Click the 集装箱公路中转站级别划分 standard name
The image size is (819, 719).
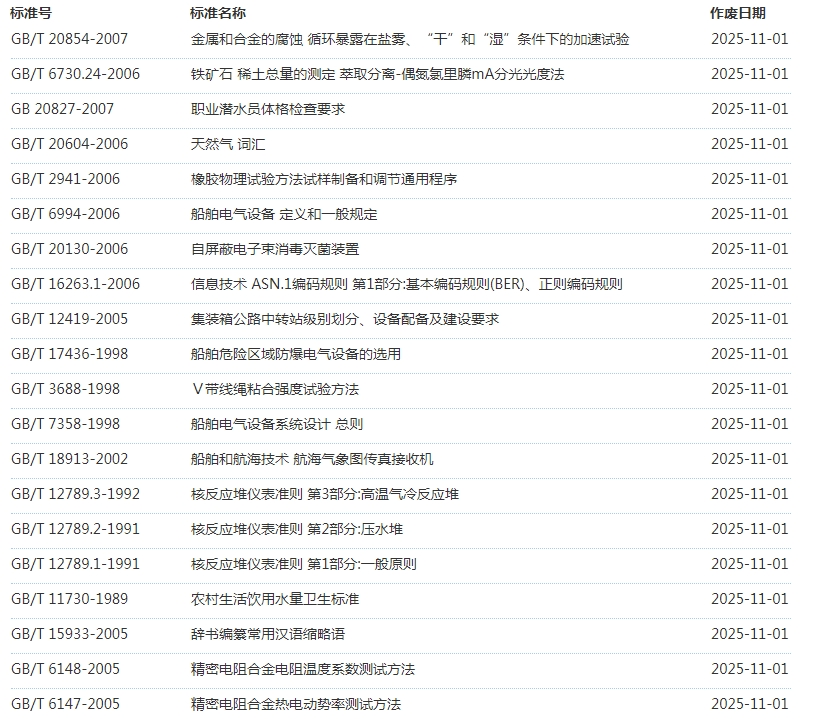[x=344, y=319]
